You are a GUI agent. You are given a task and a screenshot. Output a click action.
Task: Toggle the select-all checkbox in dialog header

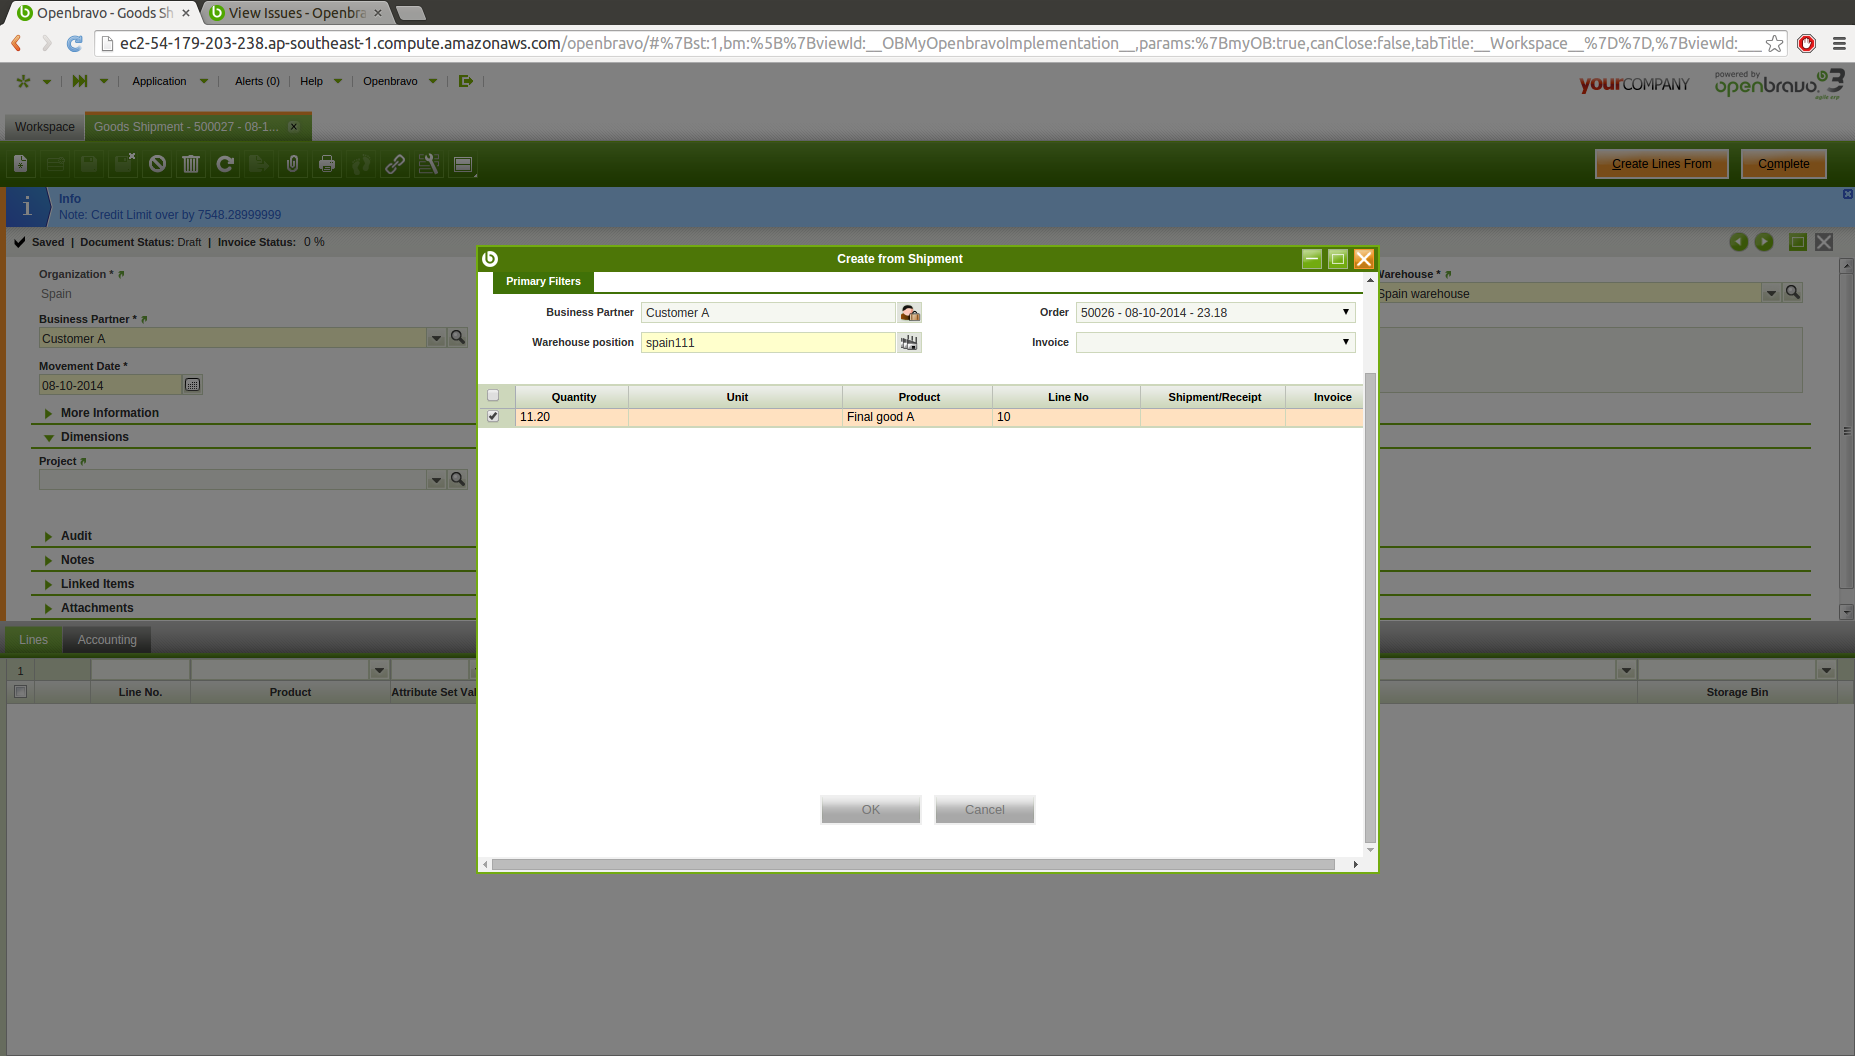(493, 396)
